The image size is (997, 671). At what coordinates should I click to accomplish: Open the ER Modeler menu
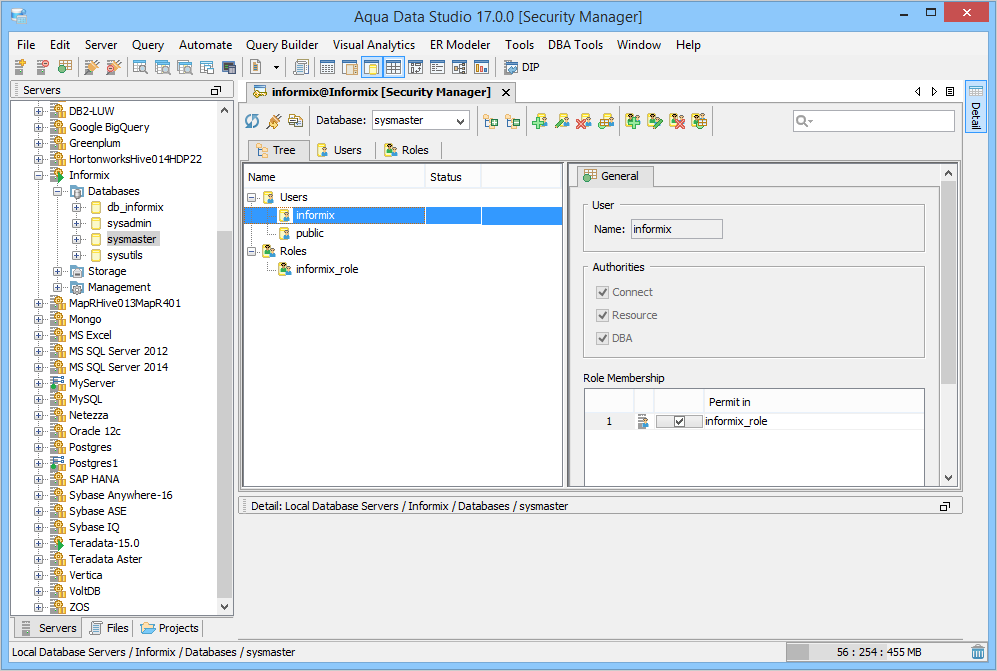460,45
